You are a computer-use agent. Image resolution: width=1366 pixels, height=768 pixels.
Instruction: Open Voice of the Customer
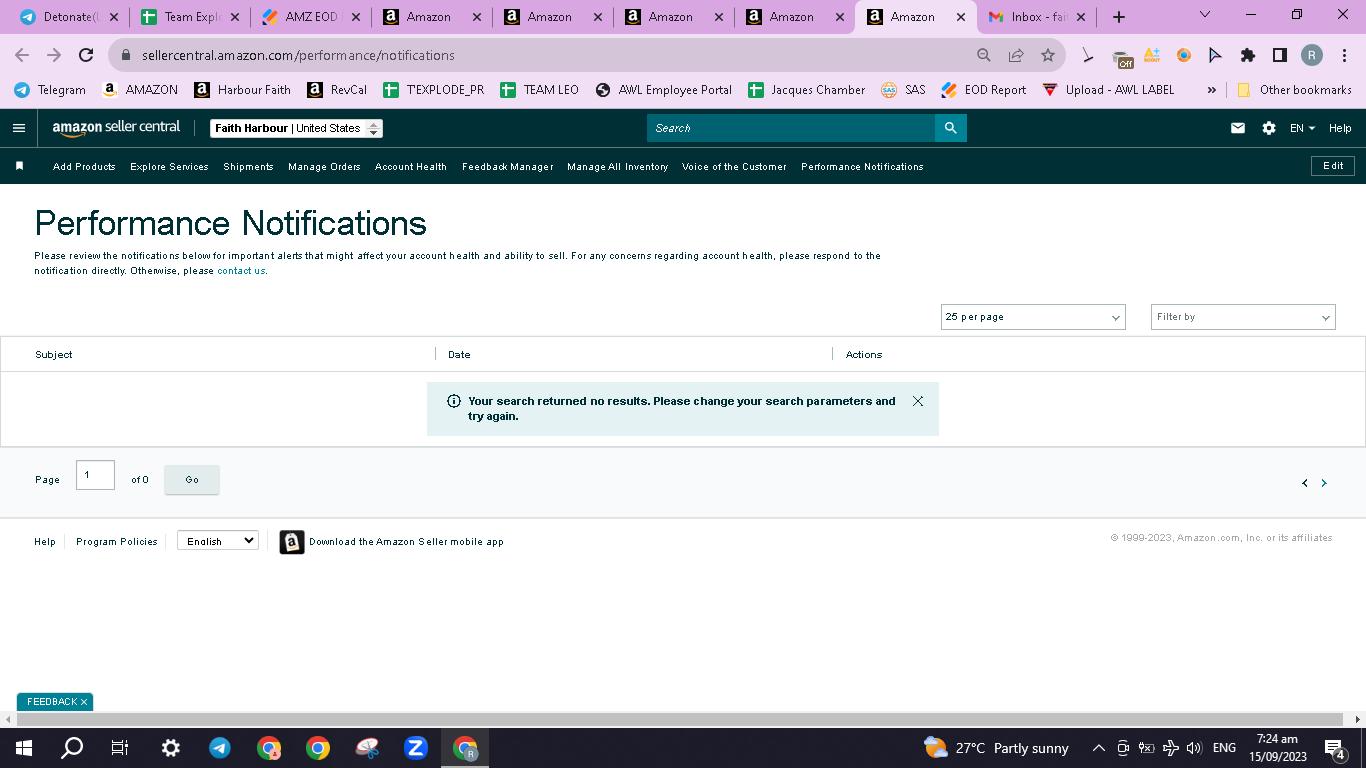point(734,166)
